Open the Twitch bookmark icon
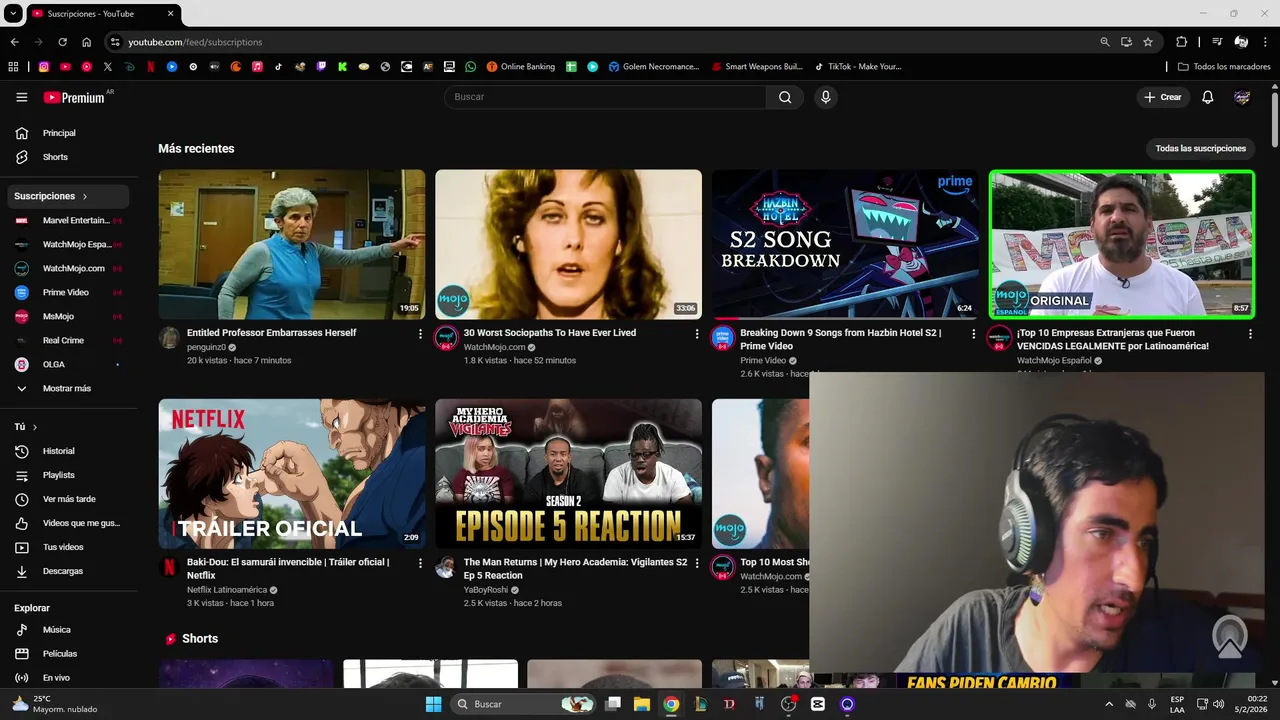The width and height of the screenshot is (1280, 720). tap(321, 67)
